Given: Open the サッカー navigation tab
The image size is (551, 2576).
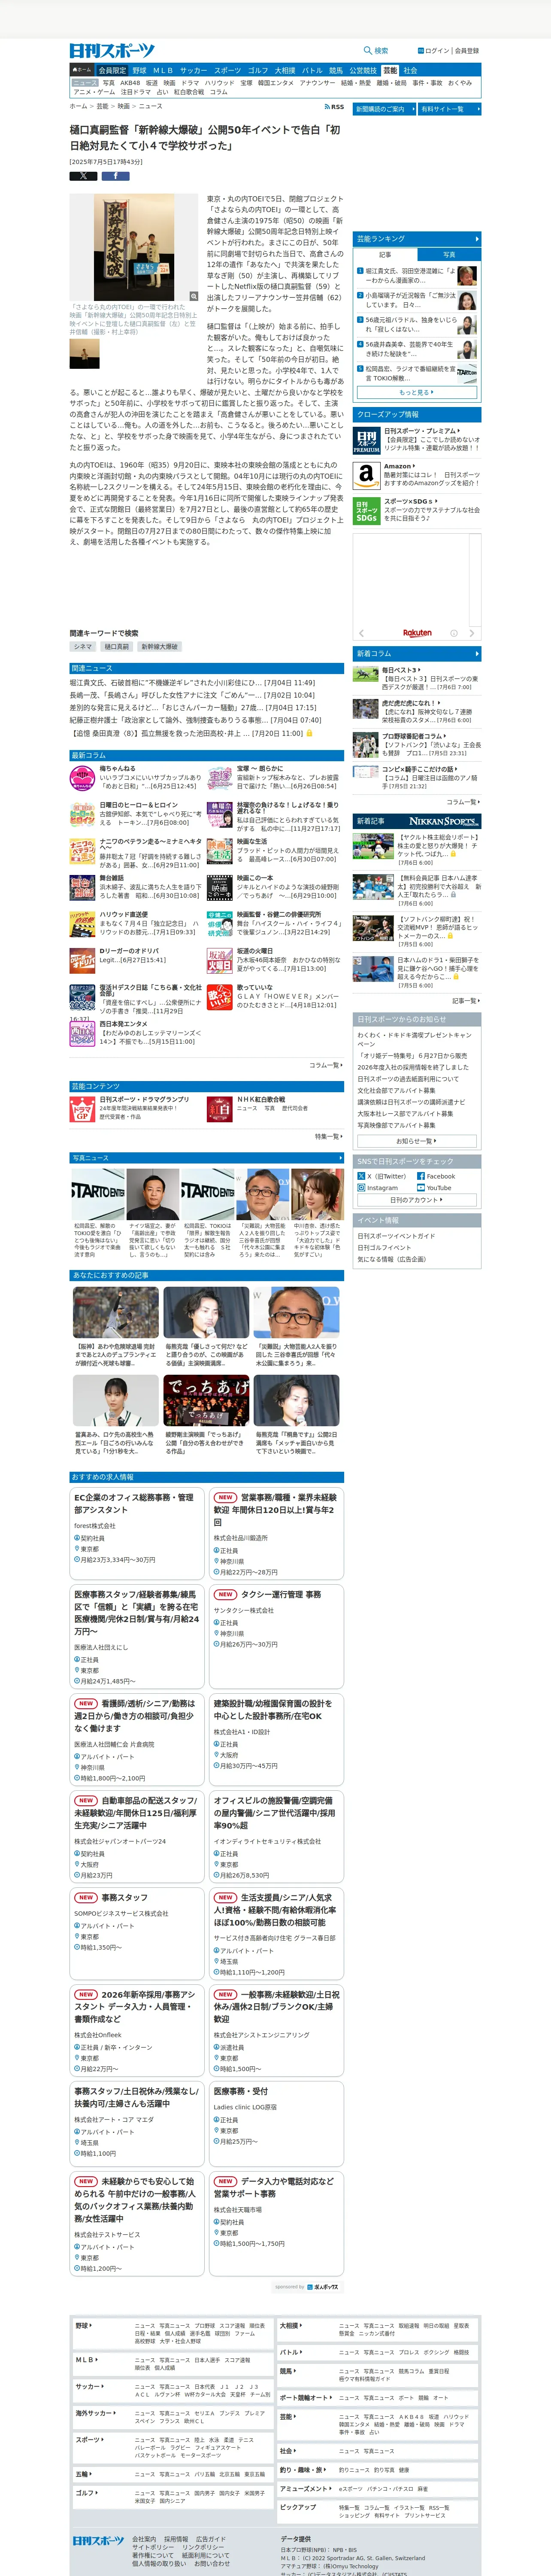Looking at the screenshot, I should point(193,71).
